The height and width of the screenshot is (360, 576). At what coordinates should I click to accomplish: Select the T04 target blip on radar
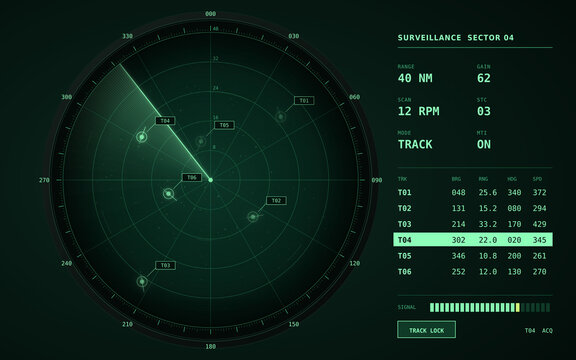pyautogui.click(x=142, y=137)
